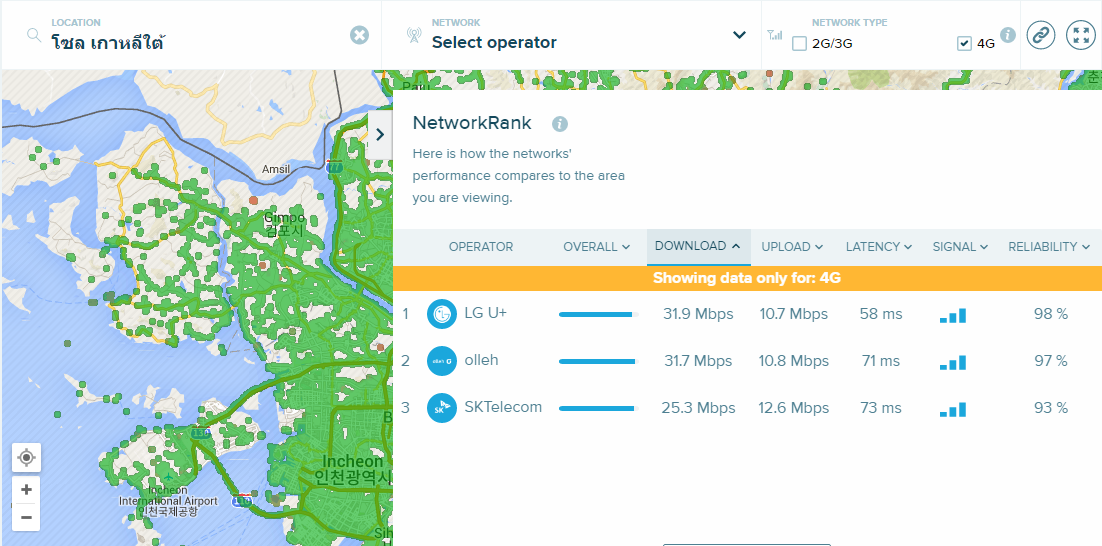Click olleh overall score bar
The image size is (1102, 546).
coord(597,361)
